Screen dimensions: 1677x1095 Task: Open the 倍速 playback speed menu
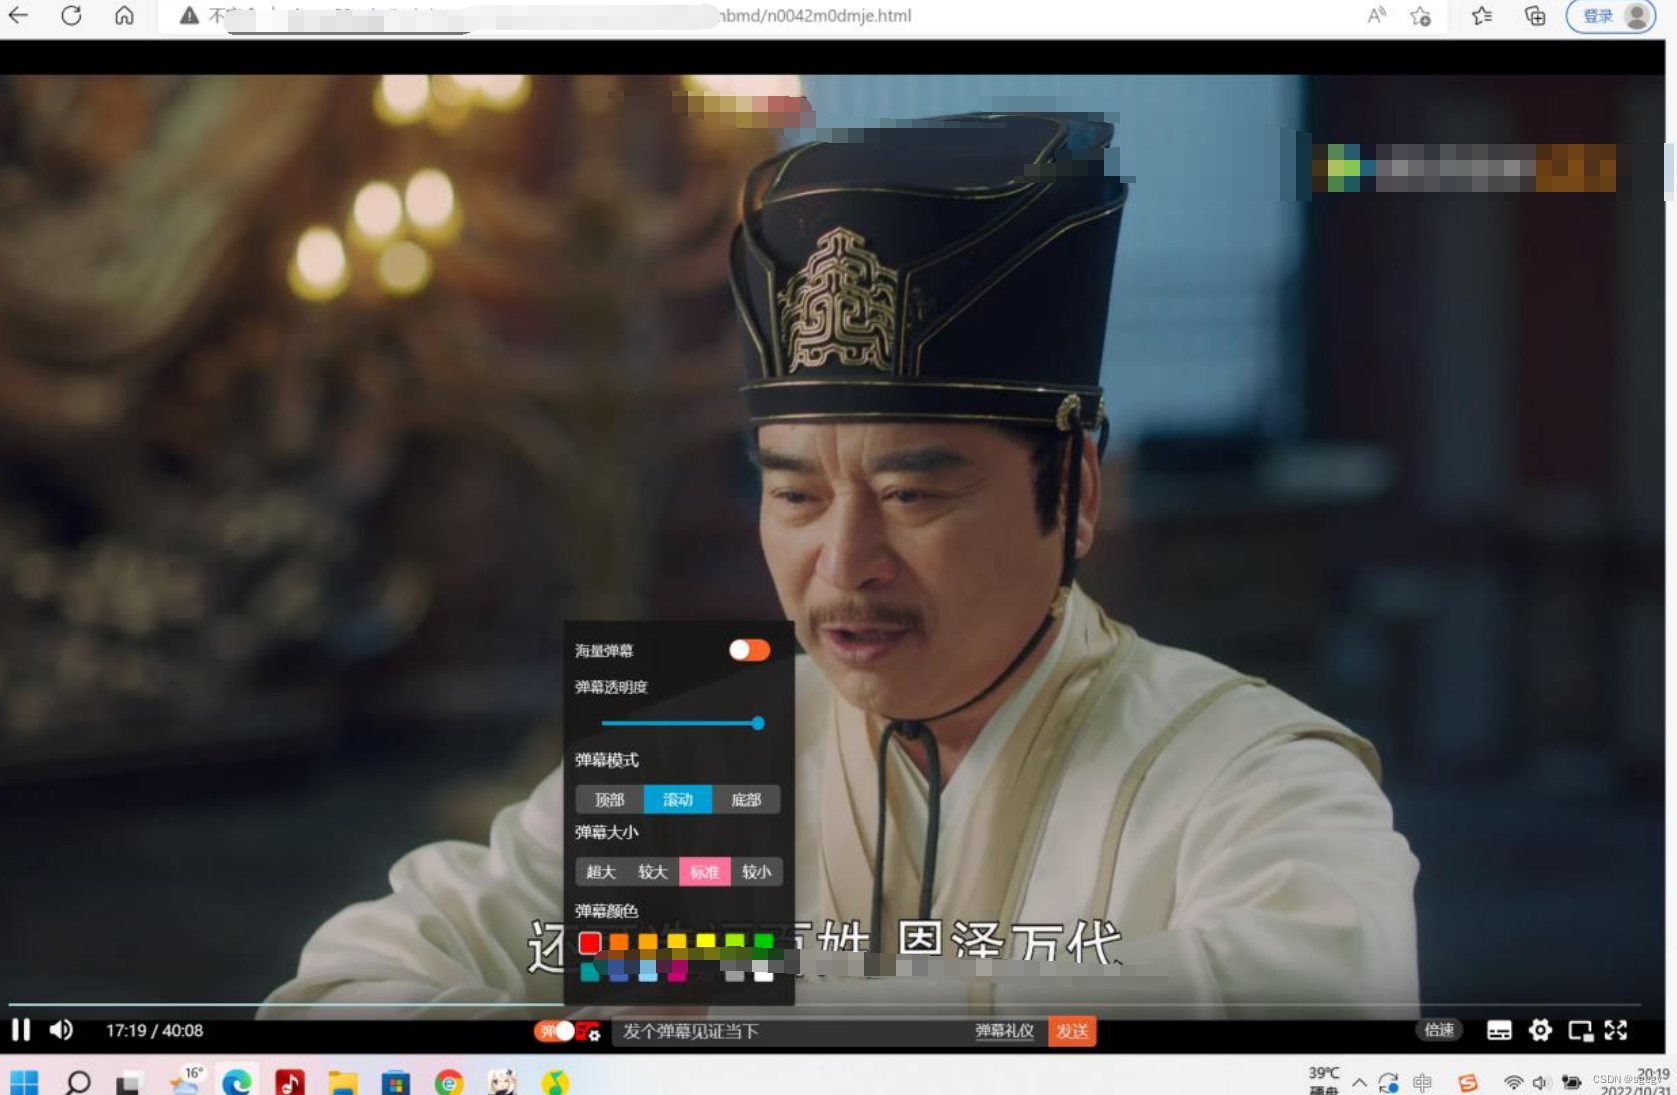pos(1439,1030)
